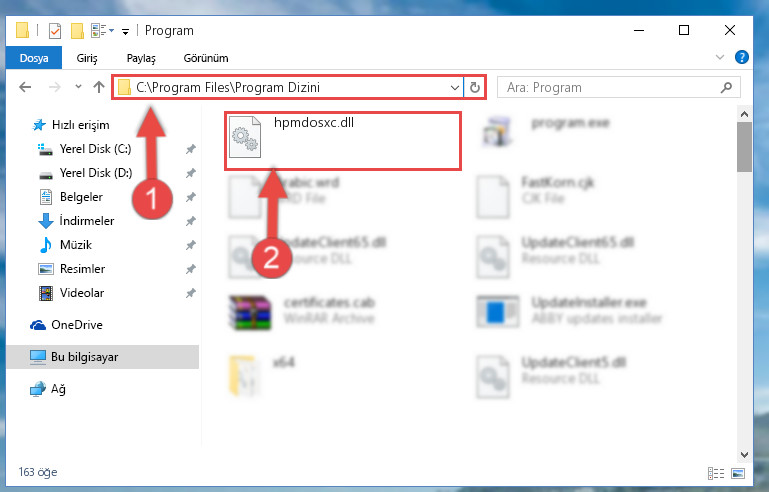The image size is (769, 492).
Task: Open the recent locations dropdown arrow
Action: (78, 87)
